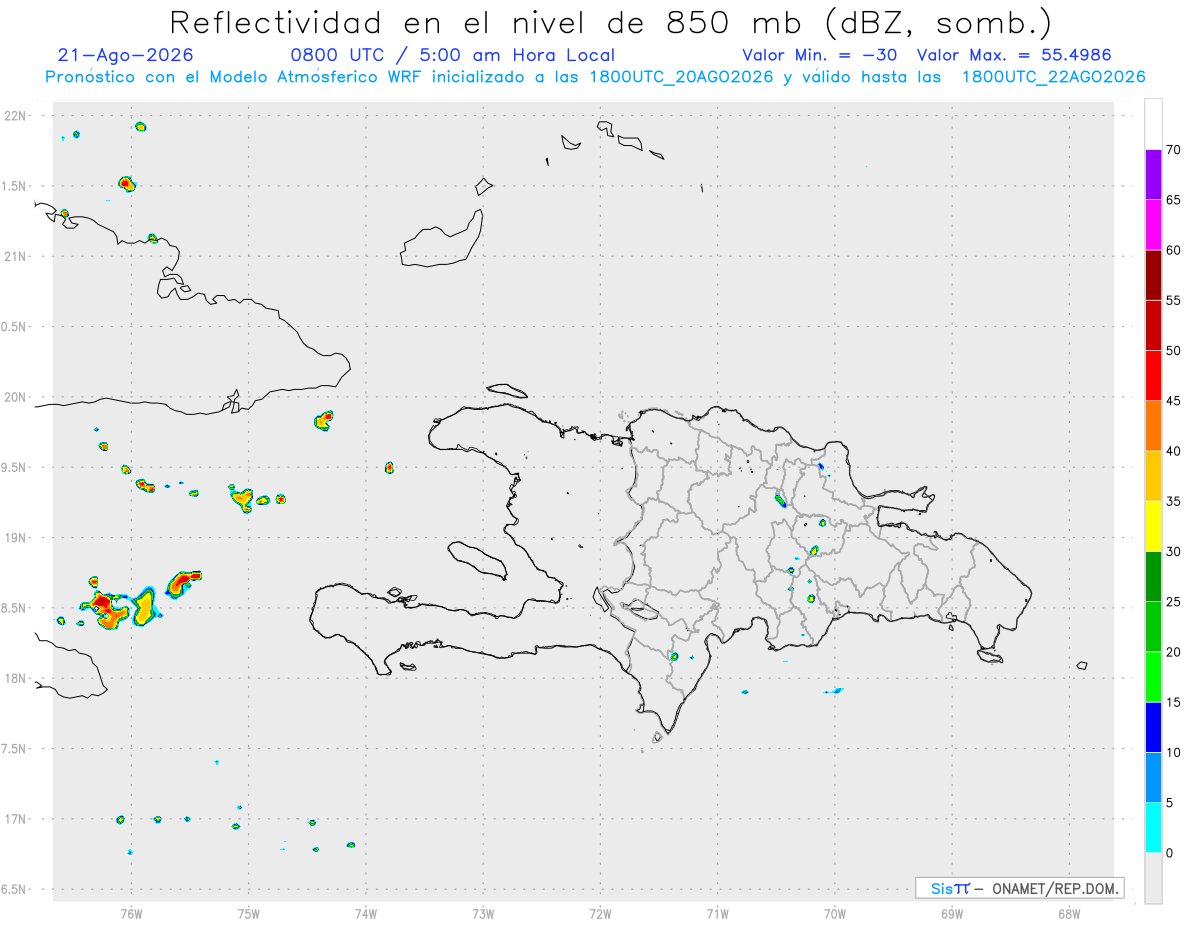Click the '70W' longitude label
Screen dimensions: 1200x927
pyautogui.click(x=835, y=913)
